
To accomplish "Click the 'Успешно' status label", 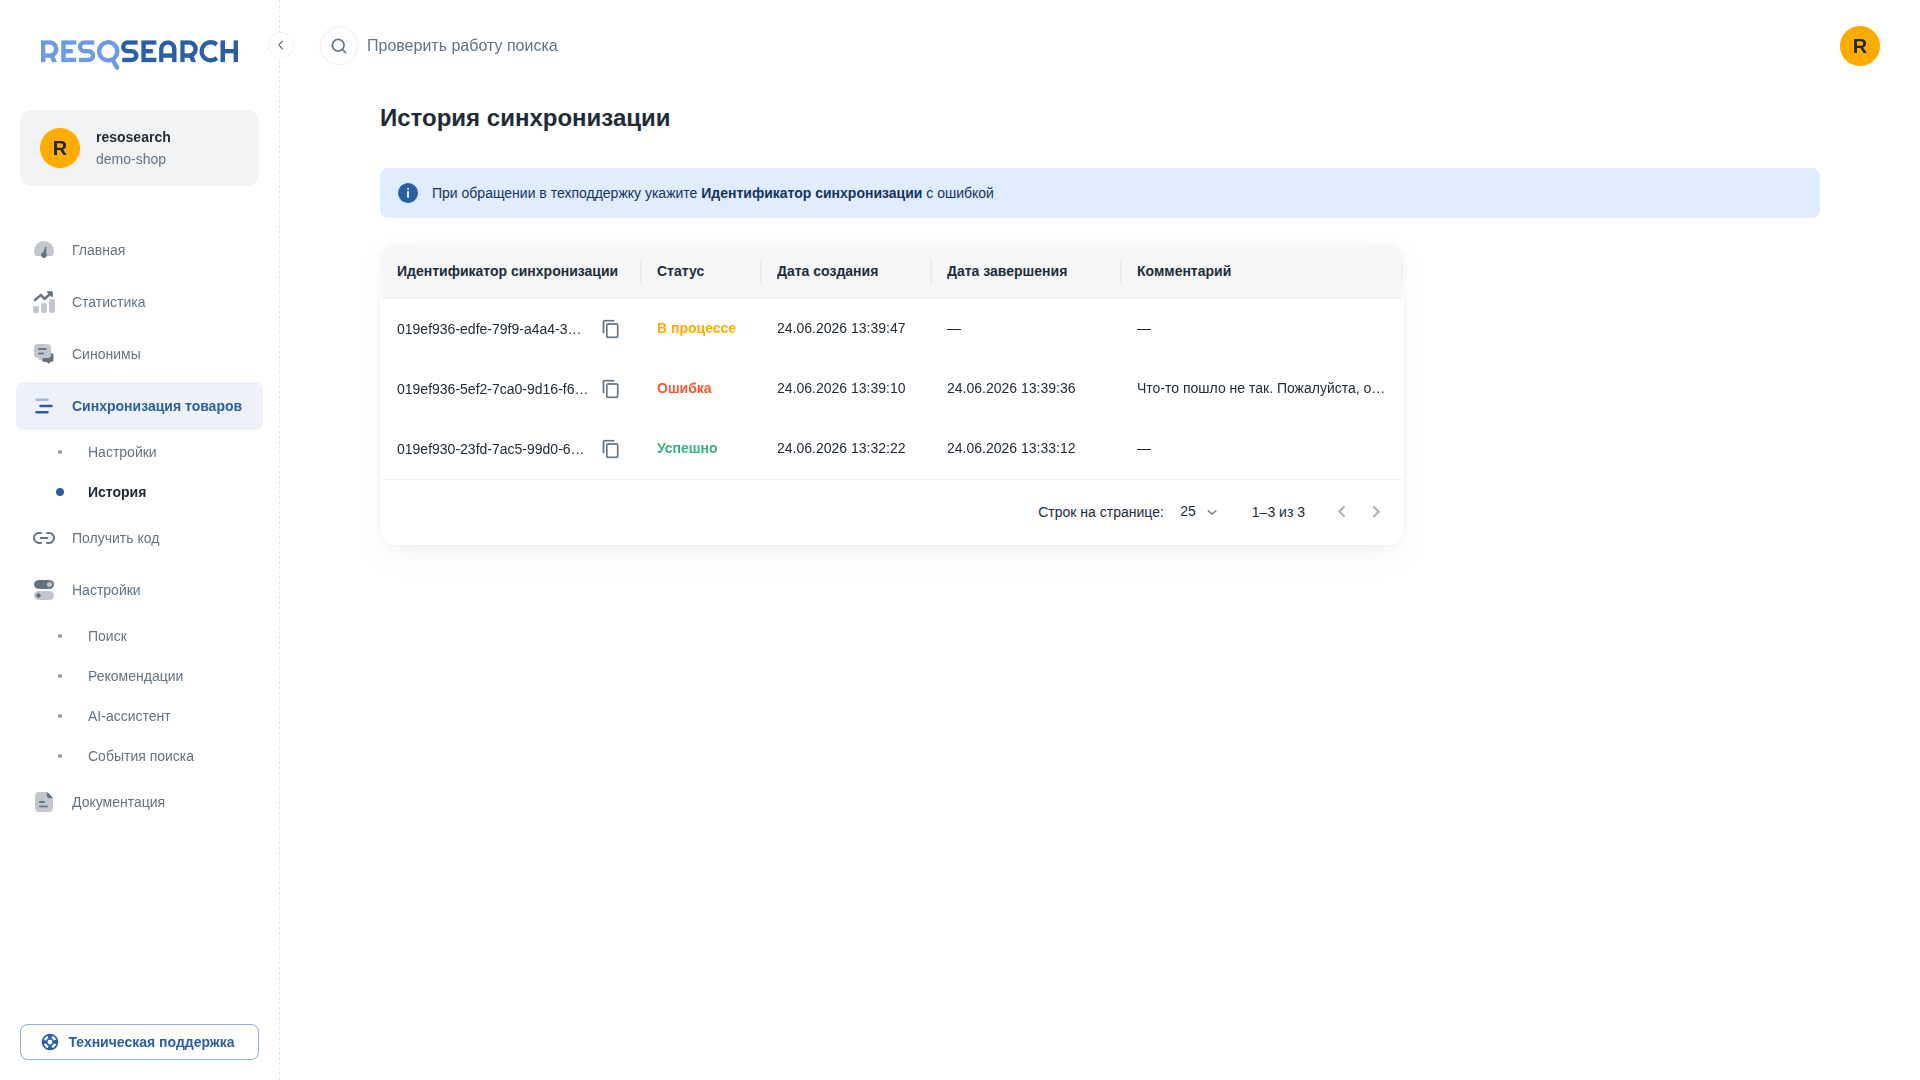I will click(x=687, y=448).
